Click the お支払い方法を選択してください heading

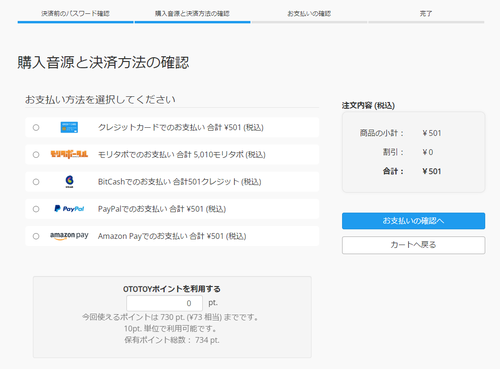pos(100,99)
